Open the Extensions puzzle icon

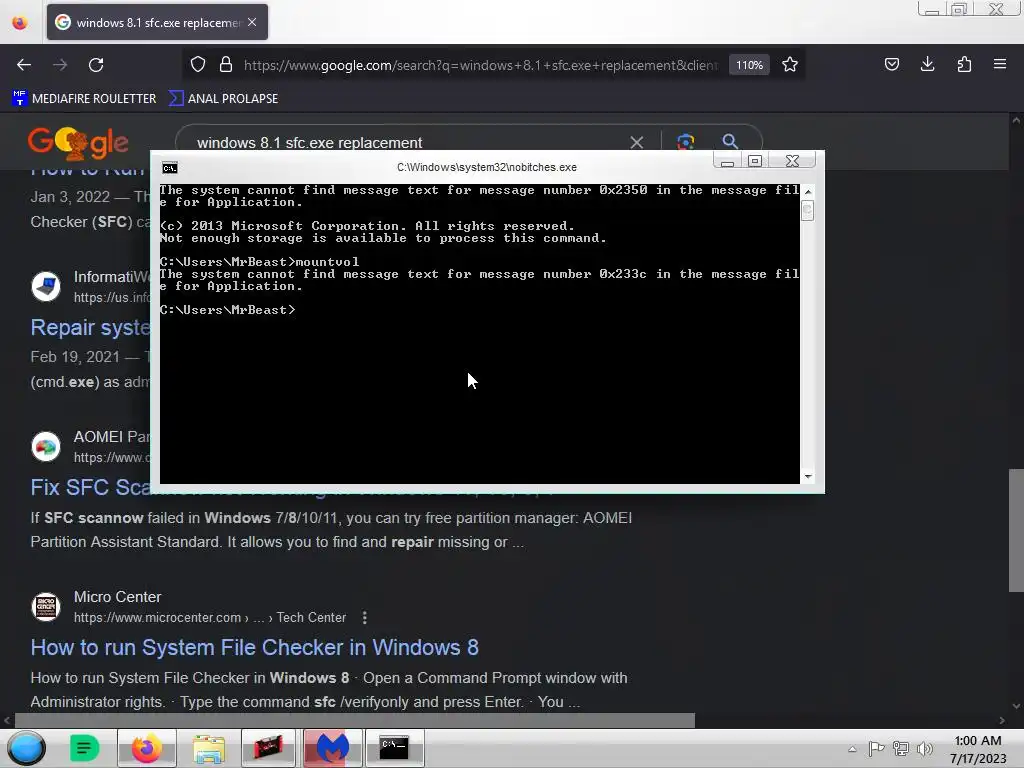pyautogui.click(x=964, y=64)
